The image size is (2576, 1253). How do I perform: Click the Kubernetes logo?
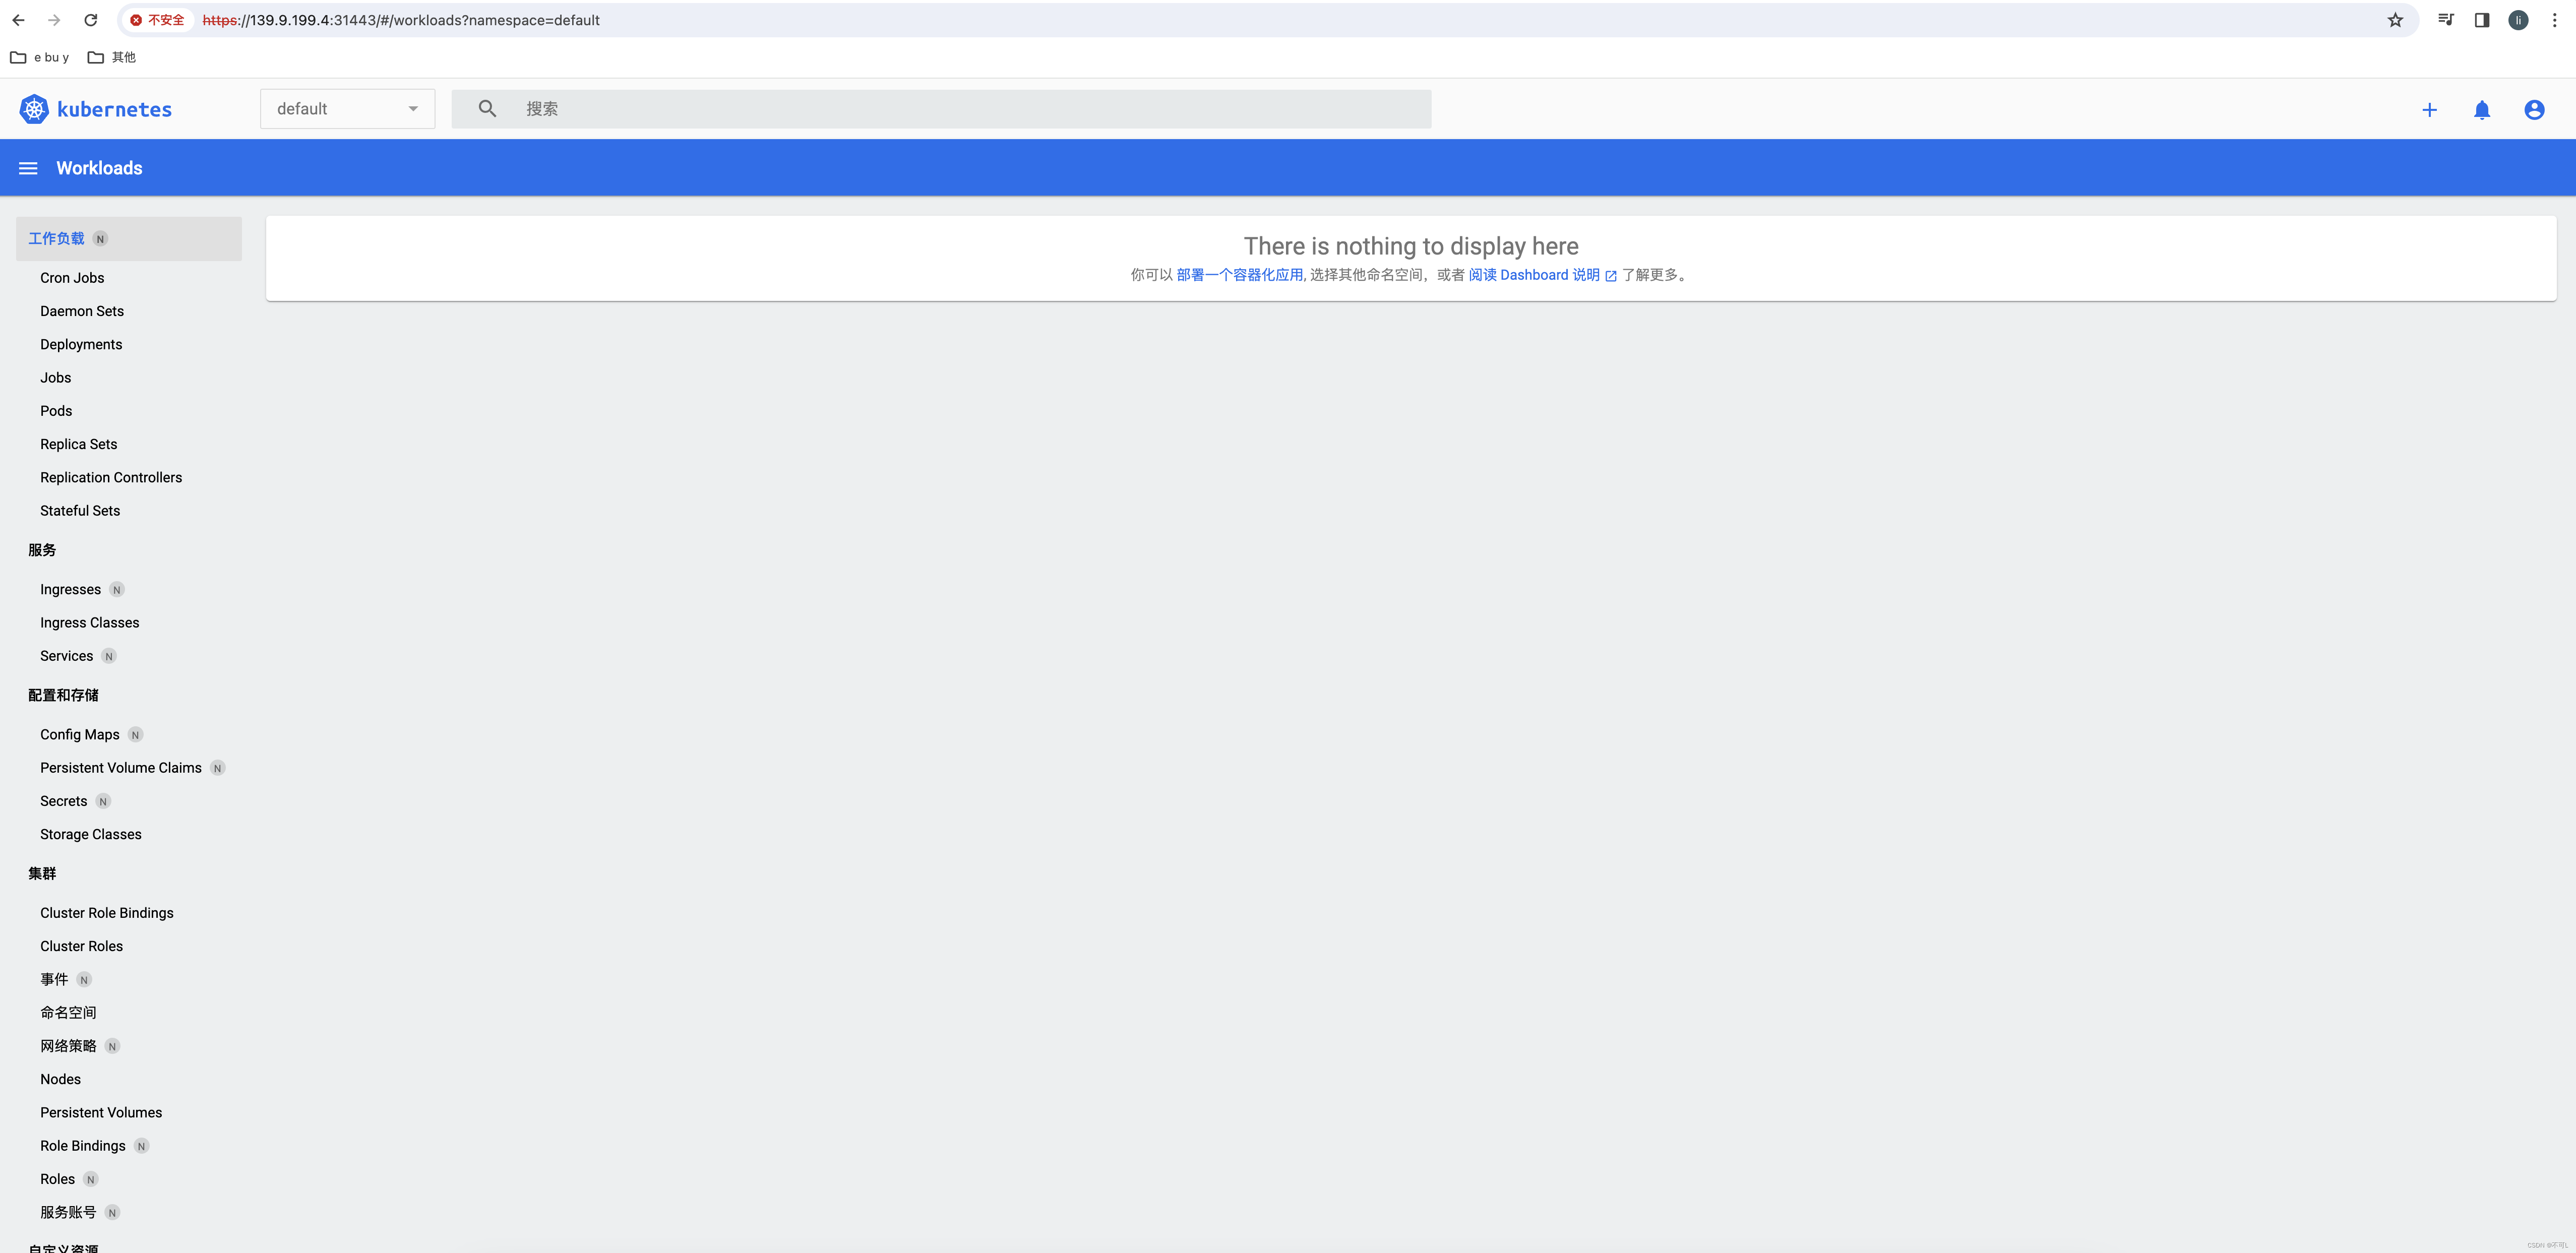click(x=34, y=109)
